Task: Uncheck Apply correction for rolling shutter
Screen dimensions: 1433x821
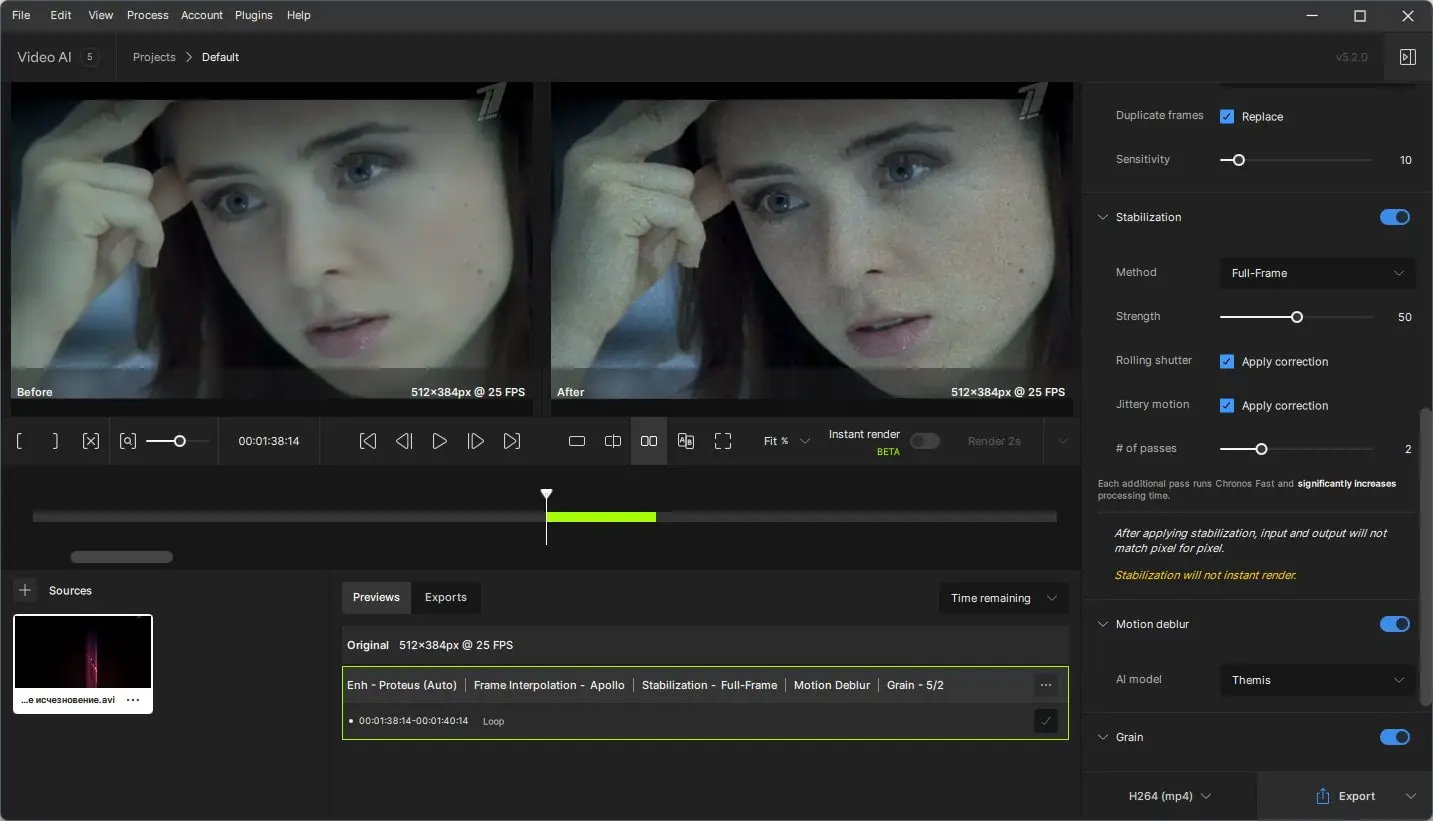Action: [x=1226, y=361]
